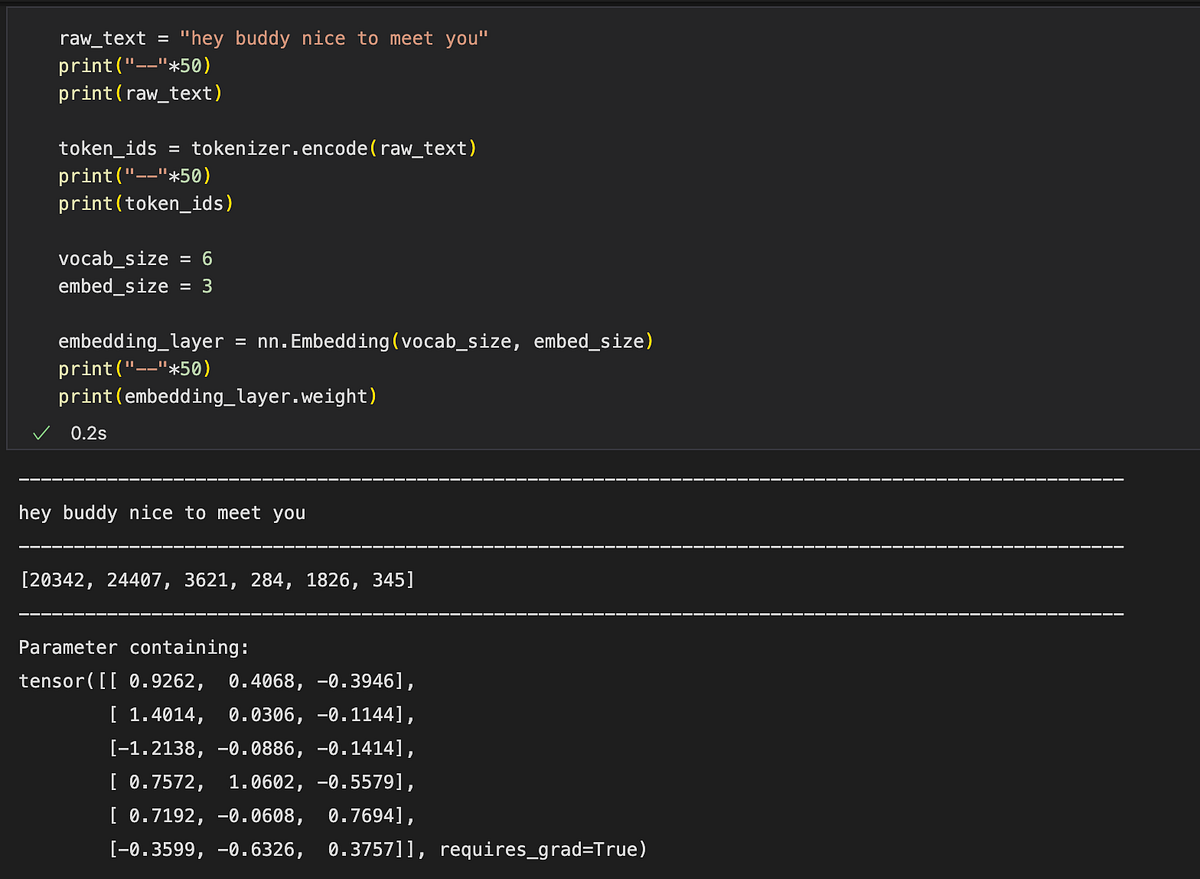
Task: Click the output text hey buddy nice to meet you
Action: [x=162, y=512]
